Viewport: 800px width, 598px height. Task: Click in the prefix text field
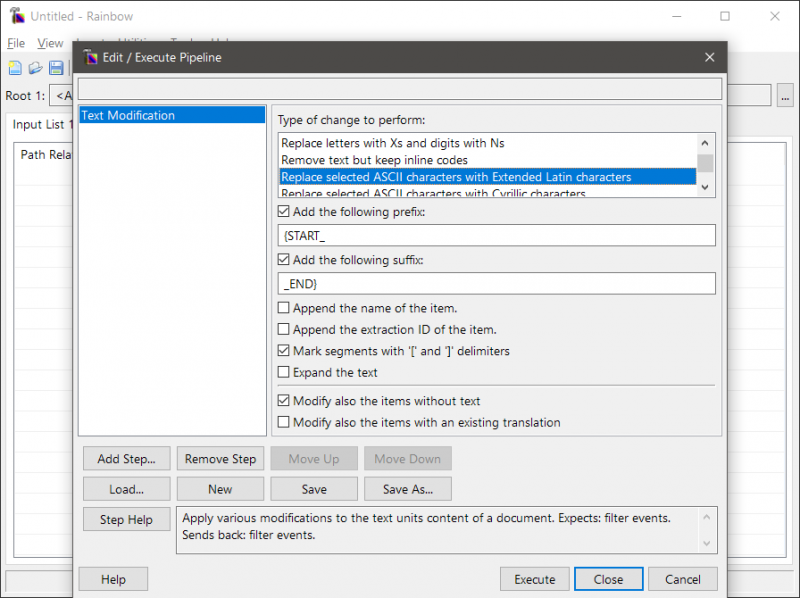tap(496, 235)
